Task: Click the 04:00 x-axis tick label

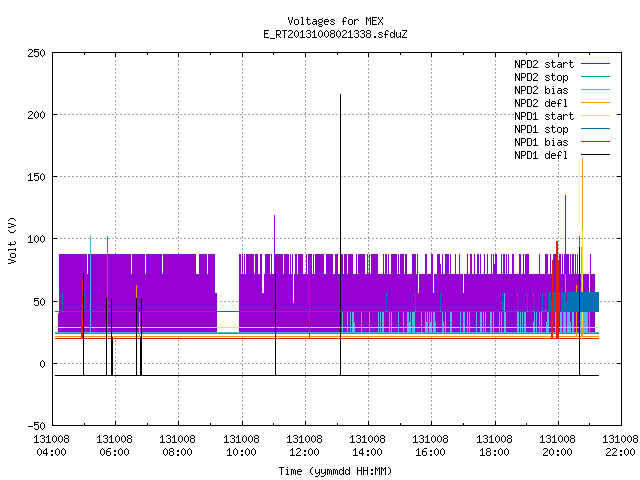Action: (x=51, y=452)
